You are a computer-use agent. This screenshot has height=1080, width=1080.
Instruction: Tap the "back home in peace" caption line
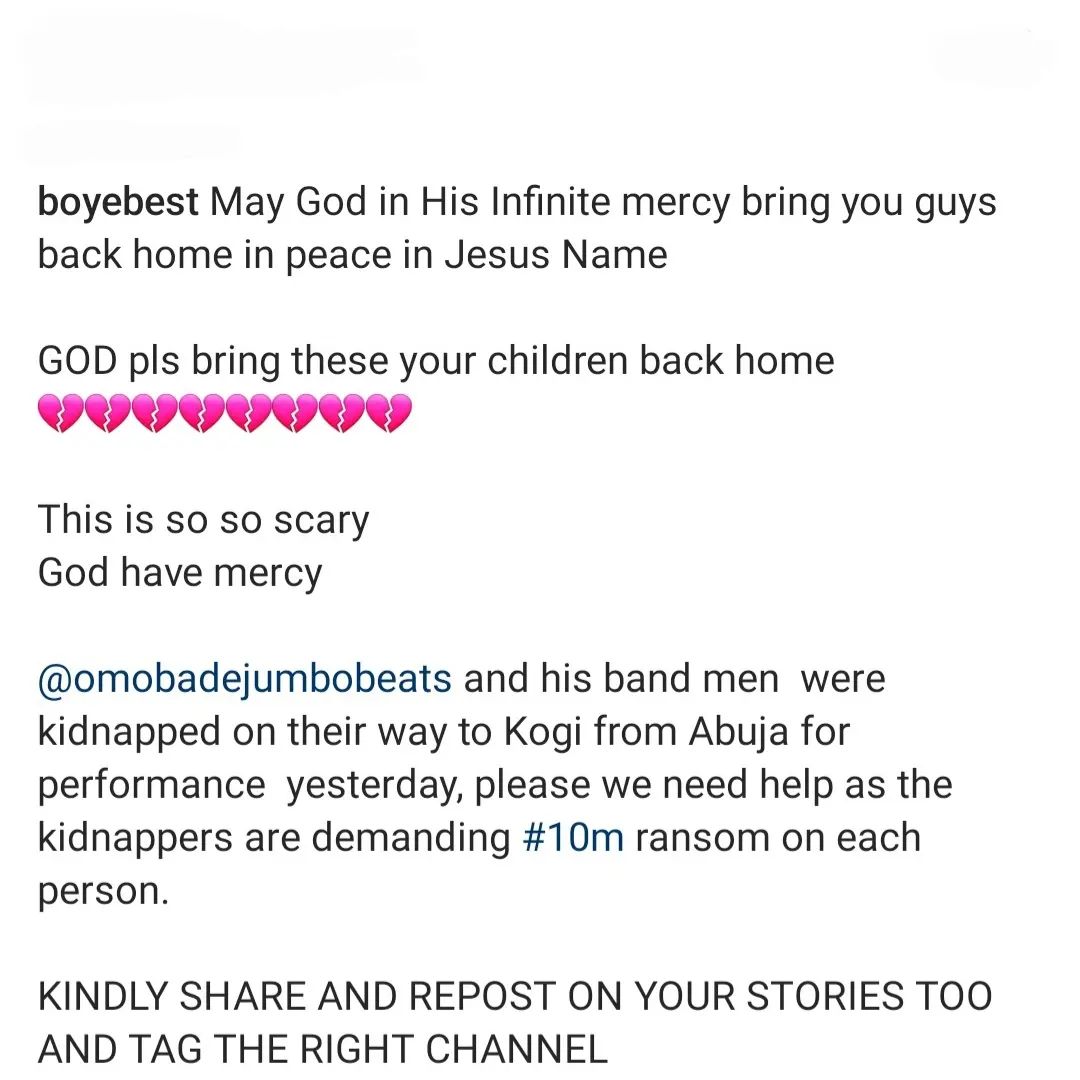[x=352, y=254]
